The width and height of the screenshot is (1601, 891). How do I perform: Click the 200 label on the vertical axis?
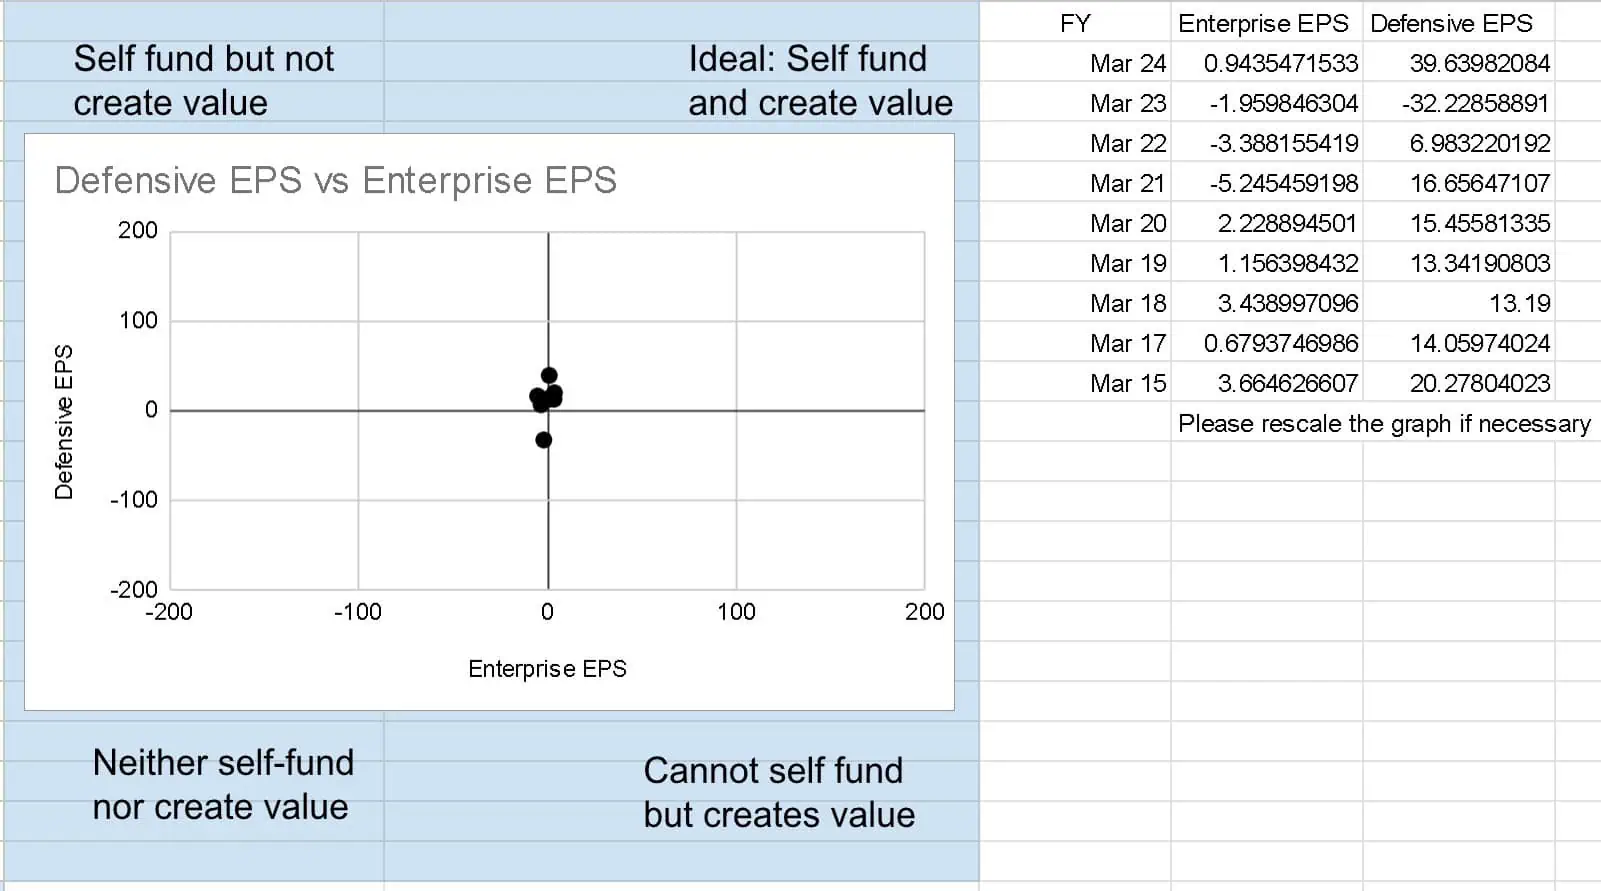coord(138,230)
